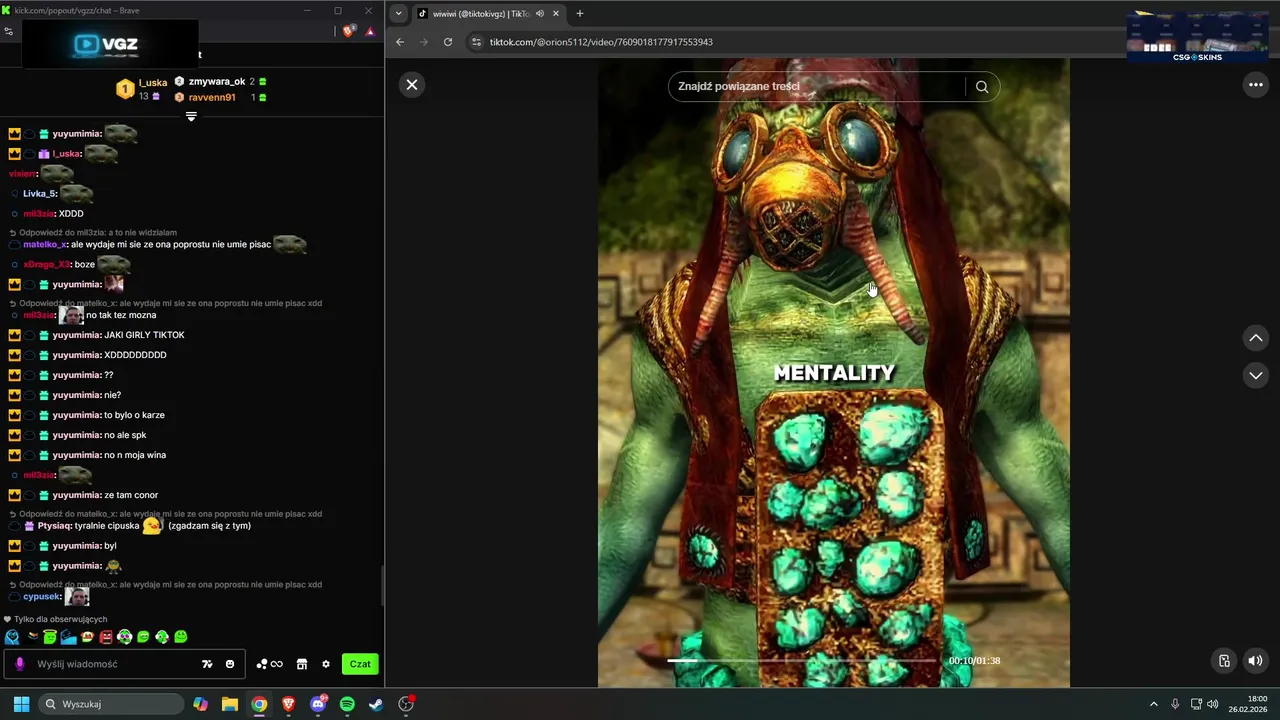This screenshot has width=1280, height=720.
Task: Mute tab via speaker icon on TikTok tab
Action: point(540,14)
